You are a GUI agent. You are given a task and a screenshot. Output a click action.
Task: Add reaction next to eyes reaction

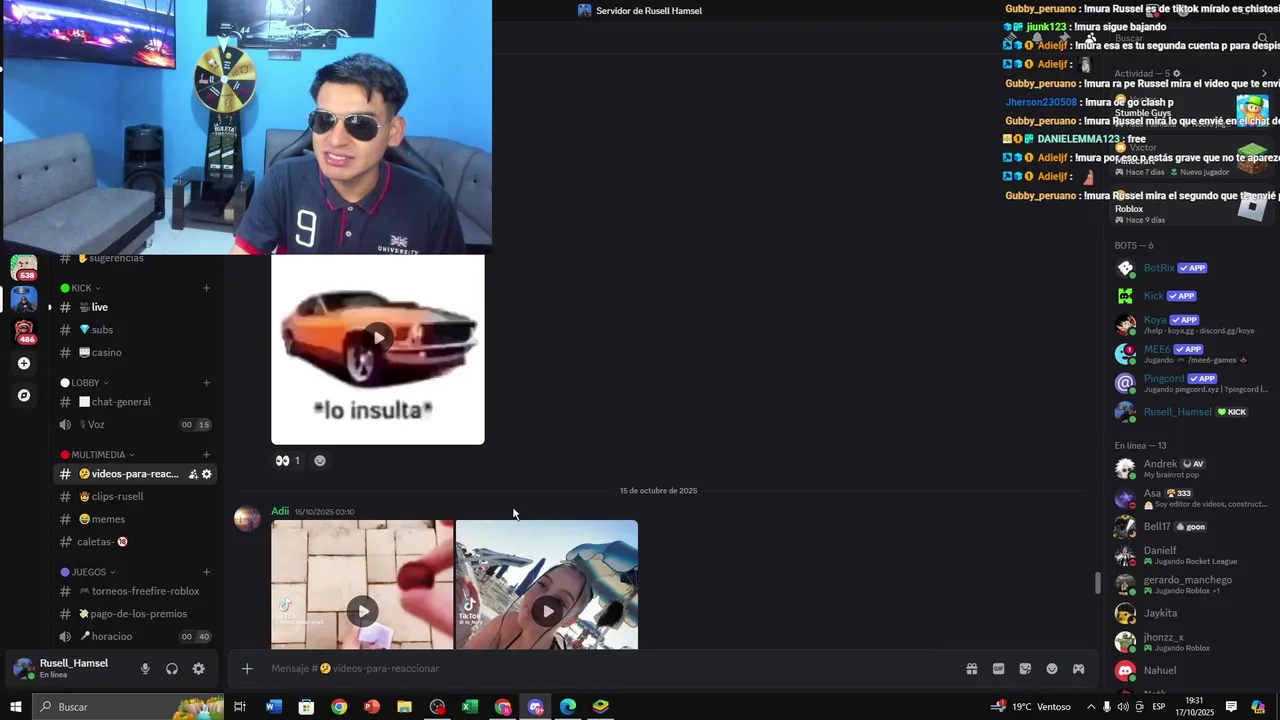pos(320,461)
